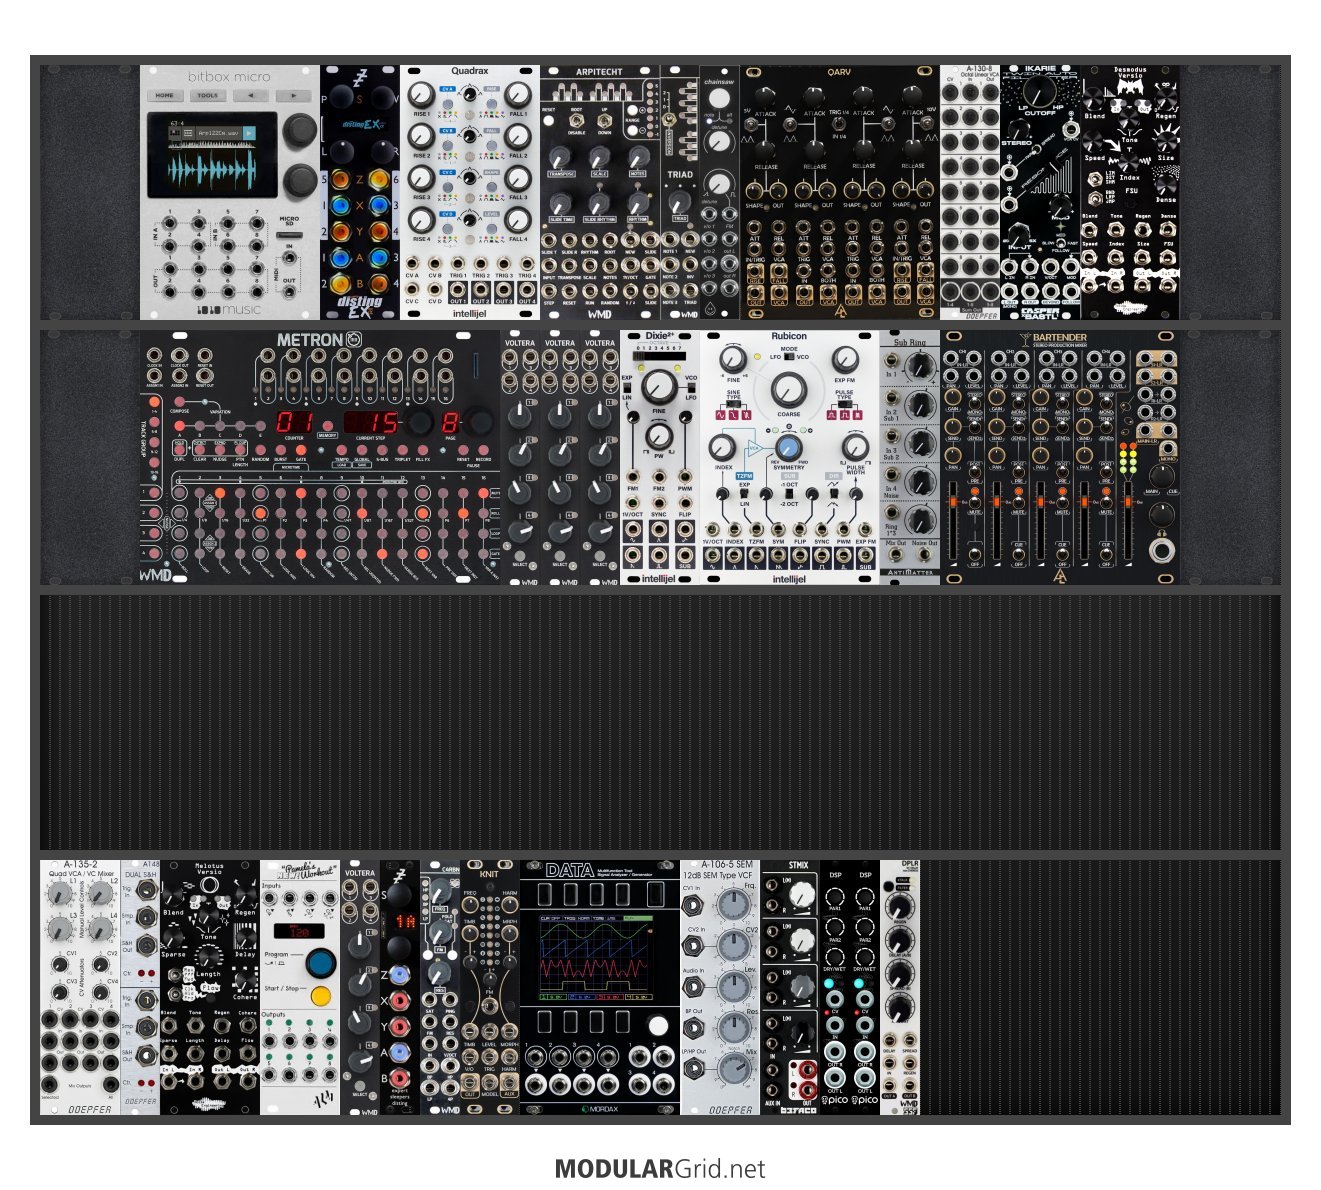Flip the ROOT/DISABLE switch on Arpitecht
The height and width of the screenshot is (1190, 1321).
tap(577, 120)
